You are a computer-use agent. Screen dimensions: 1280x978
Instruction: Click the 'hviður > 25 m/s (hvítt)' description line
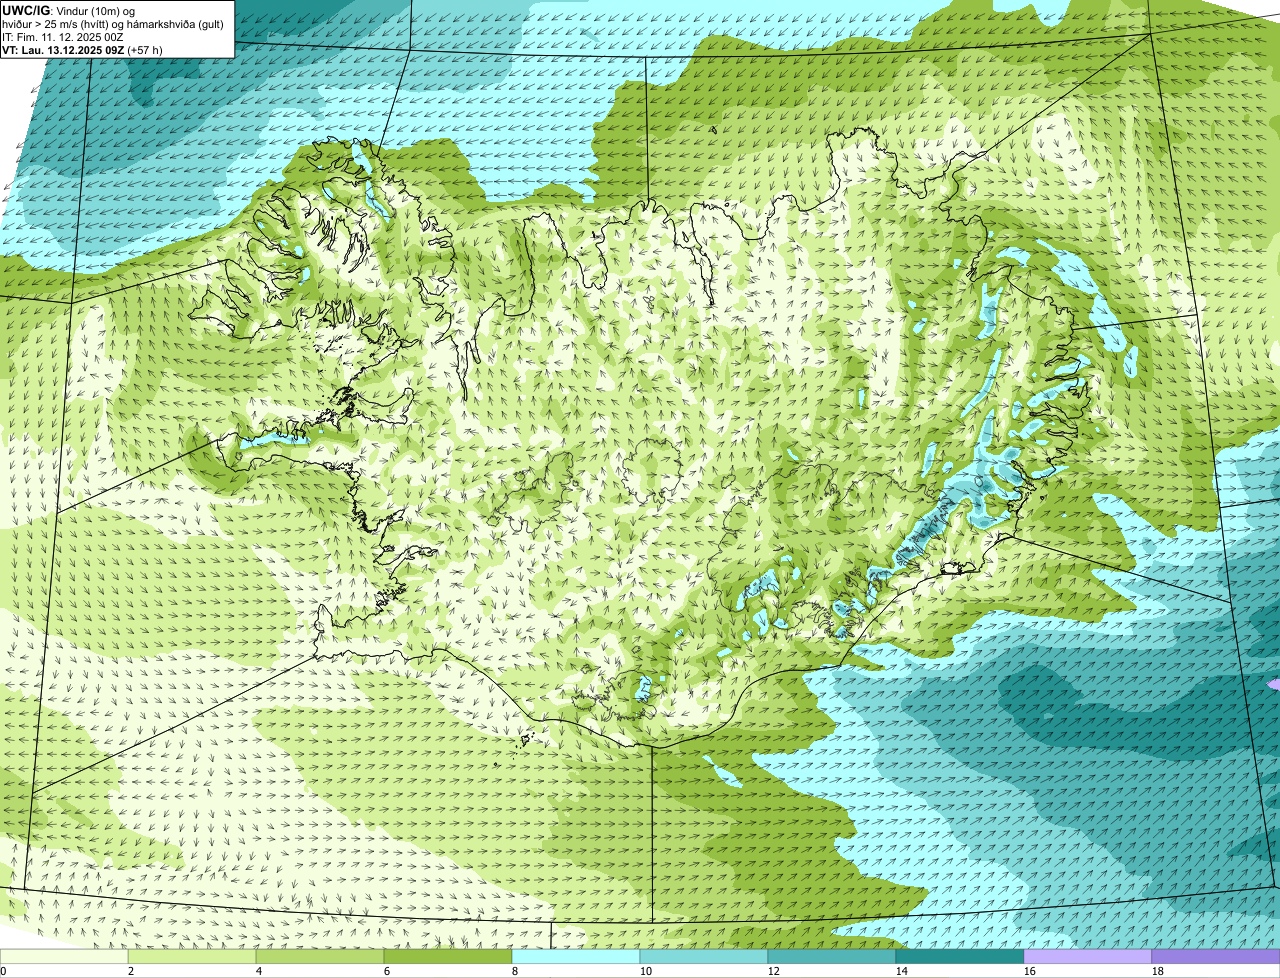click(x=113, y=24)
